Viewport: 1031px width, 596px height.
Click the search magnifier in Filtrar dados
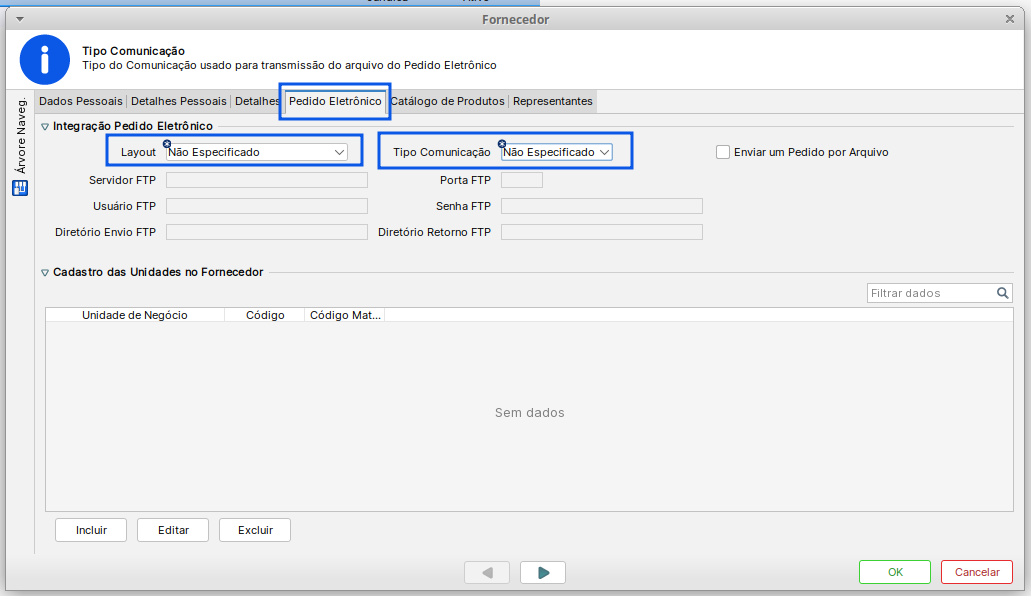coord(1002,293)
